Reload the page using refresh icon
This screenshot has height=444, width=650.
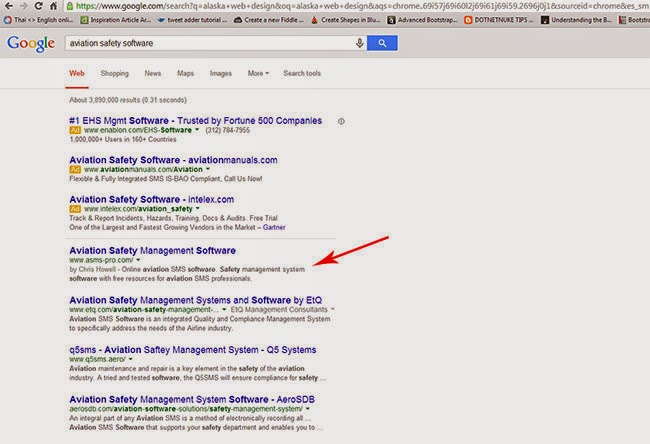[x=39, y=6]
